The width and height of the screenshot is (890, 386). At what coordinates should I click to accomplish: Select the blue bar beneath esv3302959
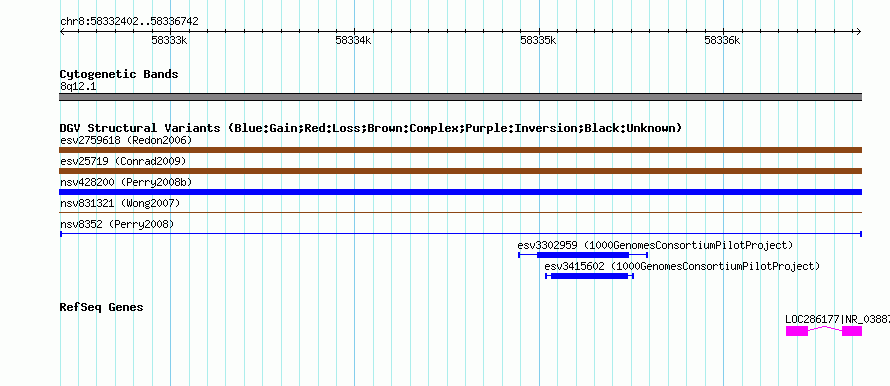coord(583,255)
